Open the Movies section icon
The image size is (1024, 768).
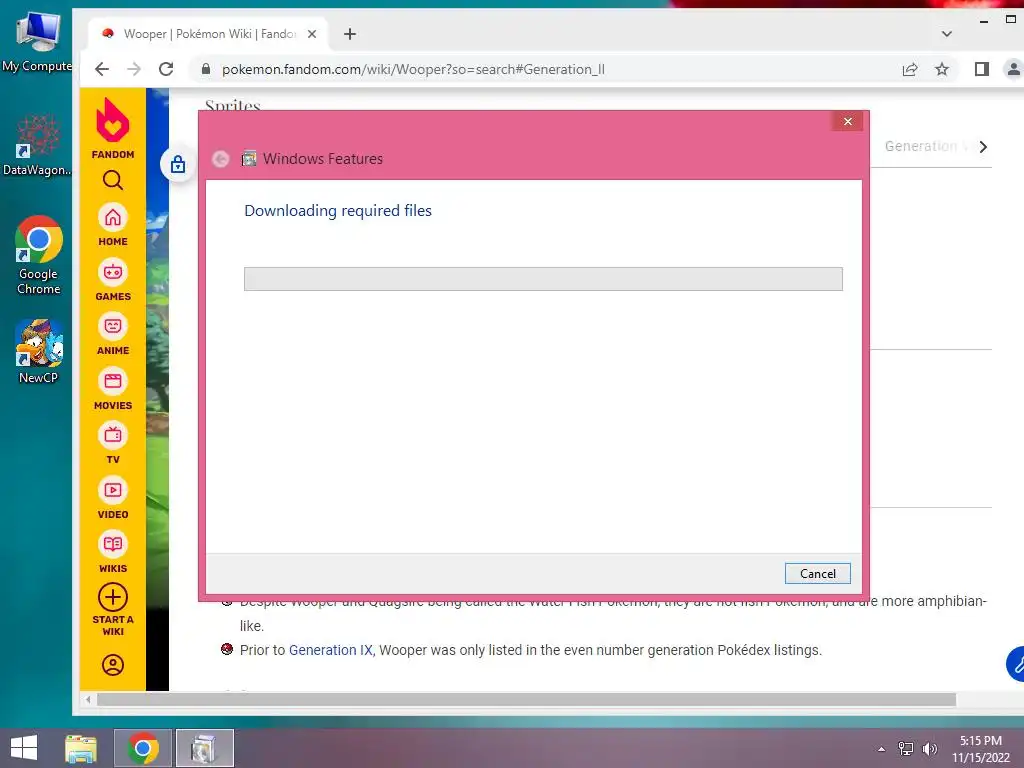pyautogui.click(x=112, y=381)
